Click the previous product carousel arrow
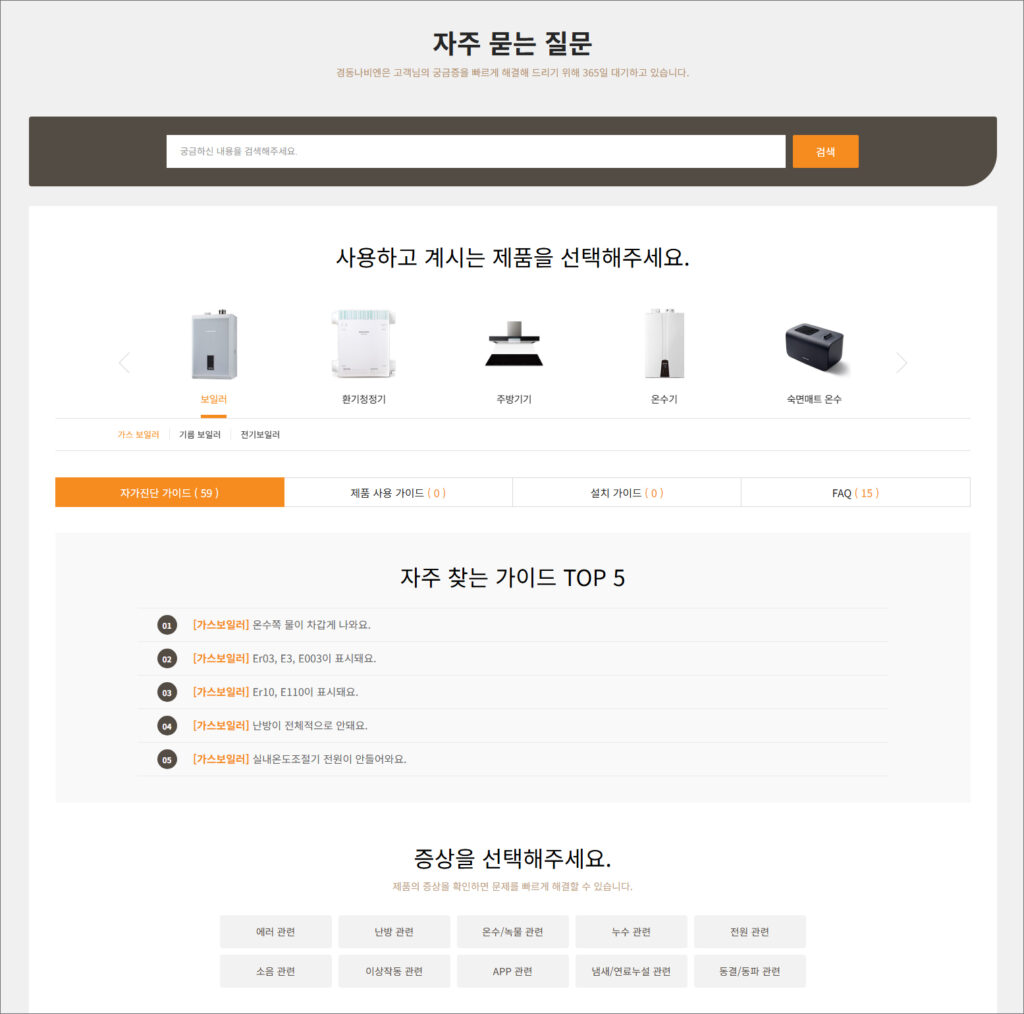 tap(124, 362)
